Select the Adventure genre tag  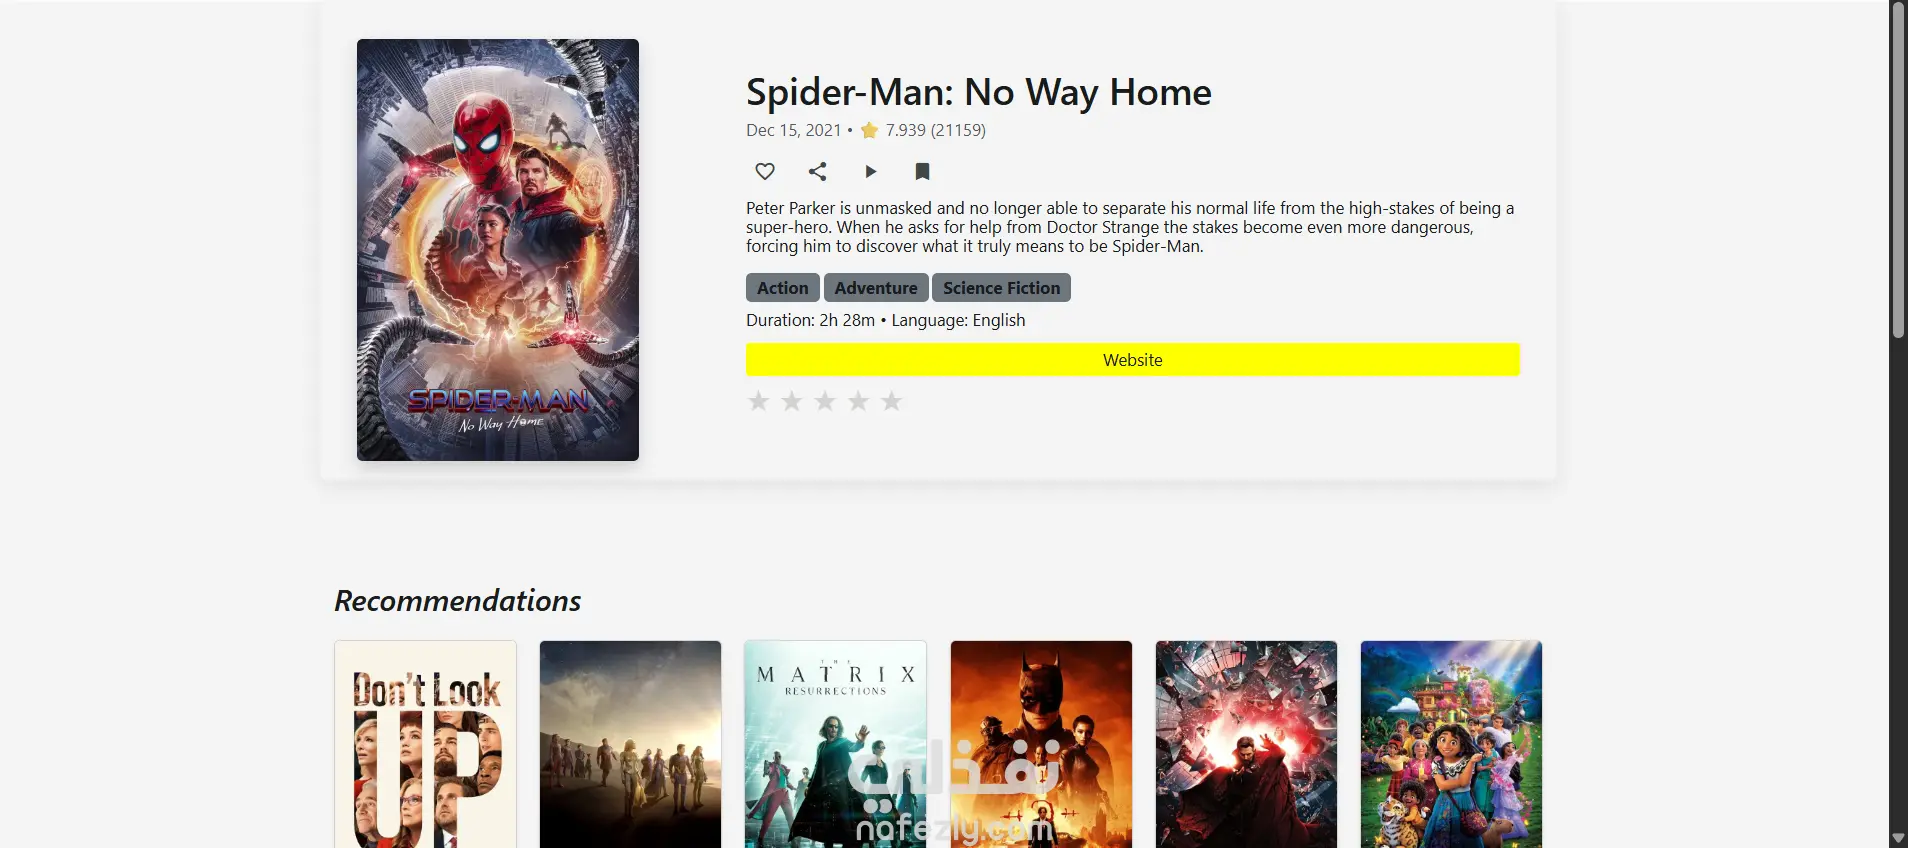coord(876,288)
